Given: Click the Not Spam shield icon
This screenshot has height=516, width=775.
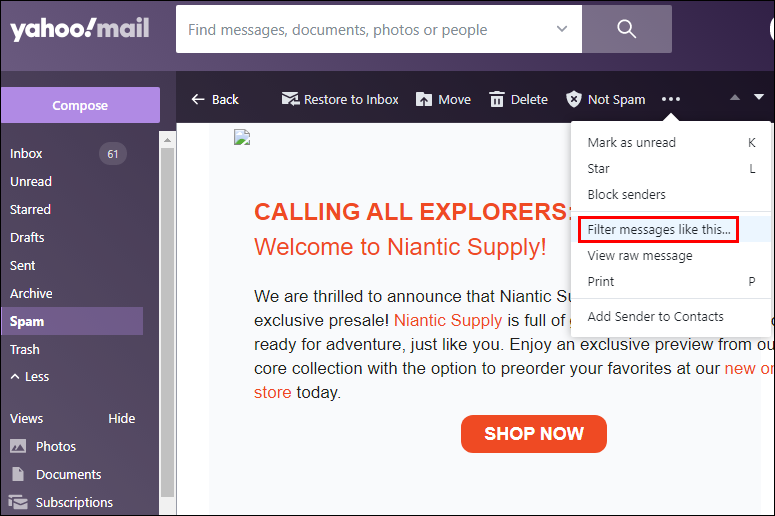Looking at the screenshot, I should pos(573,99).
